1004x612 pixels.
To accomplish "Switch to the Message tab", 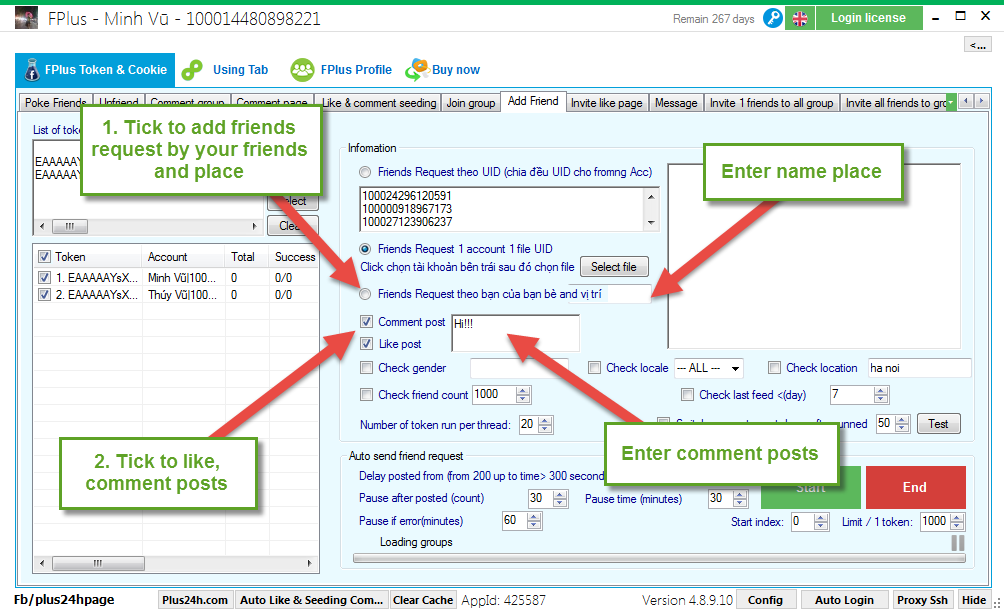I will [x=676, y=103].
